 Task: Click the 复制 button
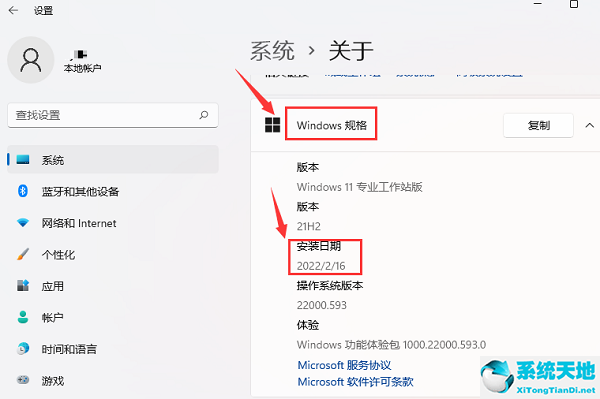tap(538, 125)
